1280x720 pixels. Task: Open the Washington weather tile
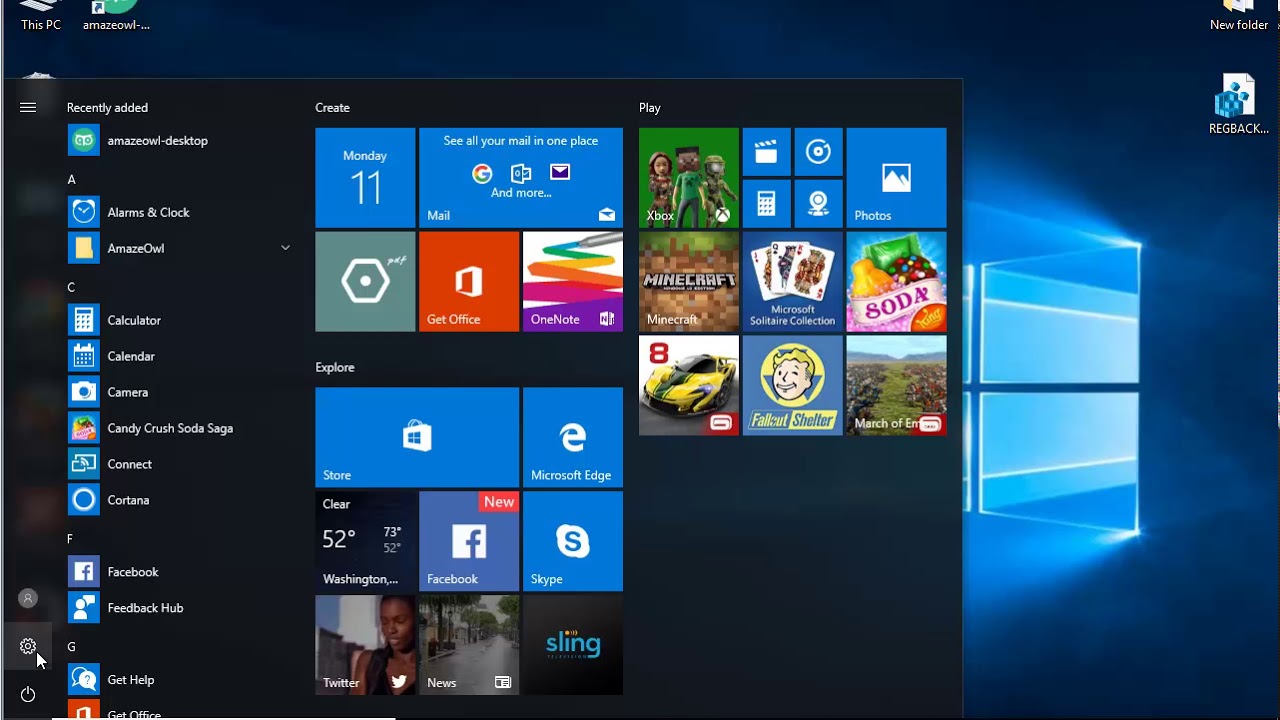pos(365,541)
